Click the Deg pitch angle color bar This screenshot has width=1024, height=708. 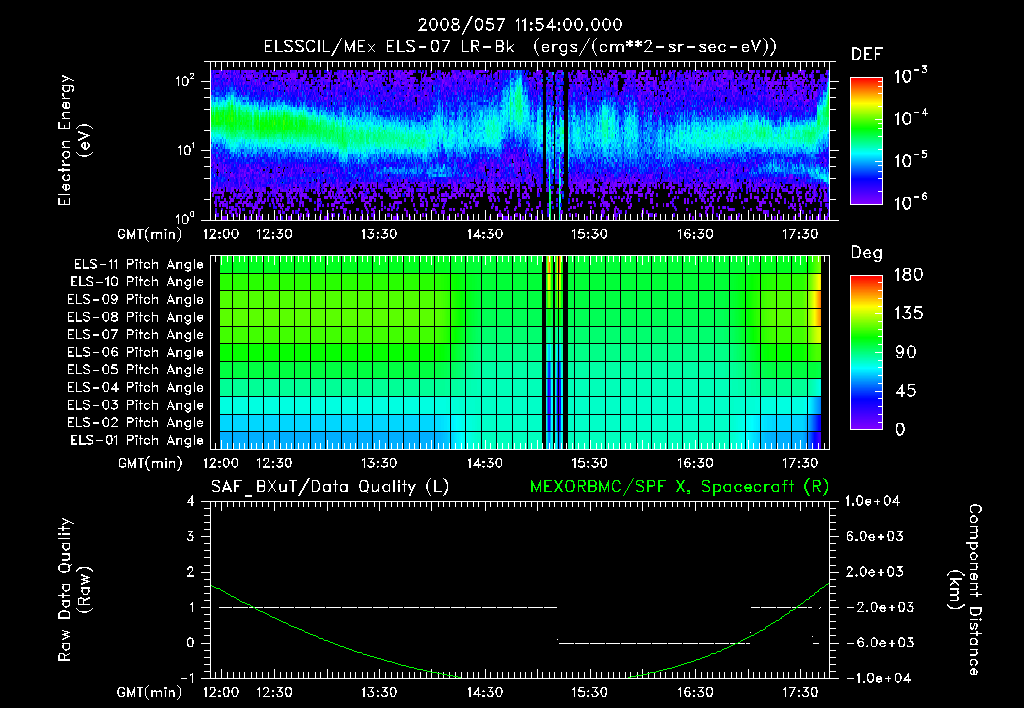[866, 352]
